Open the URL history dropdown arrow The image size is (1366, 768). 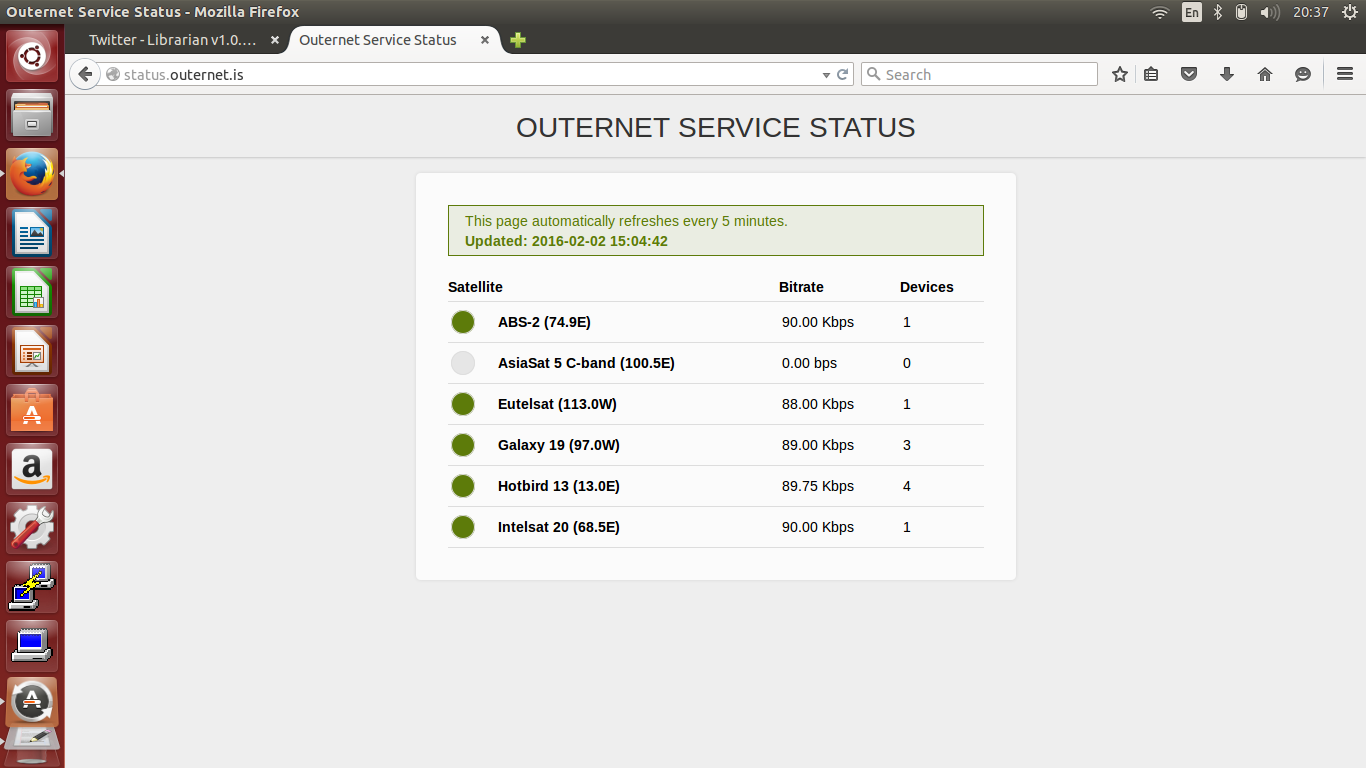coord(826,75)
